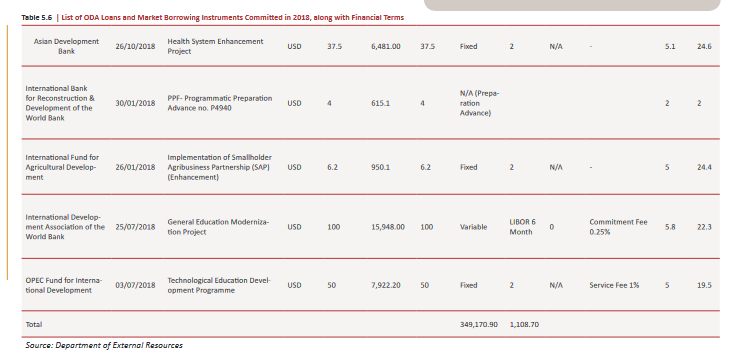Viewport: 737px width, 361px height.
Task: Select 'Fixed' in the Health System Enhancement row
Action: pyautogui.click(x=469, y=47)
